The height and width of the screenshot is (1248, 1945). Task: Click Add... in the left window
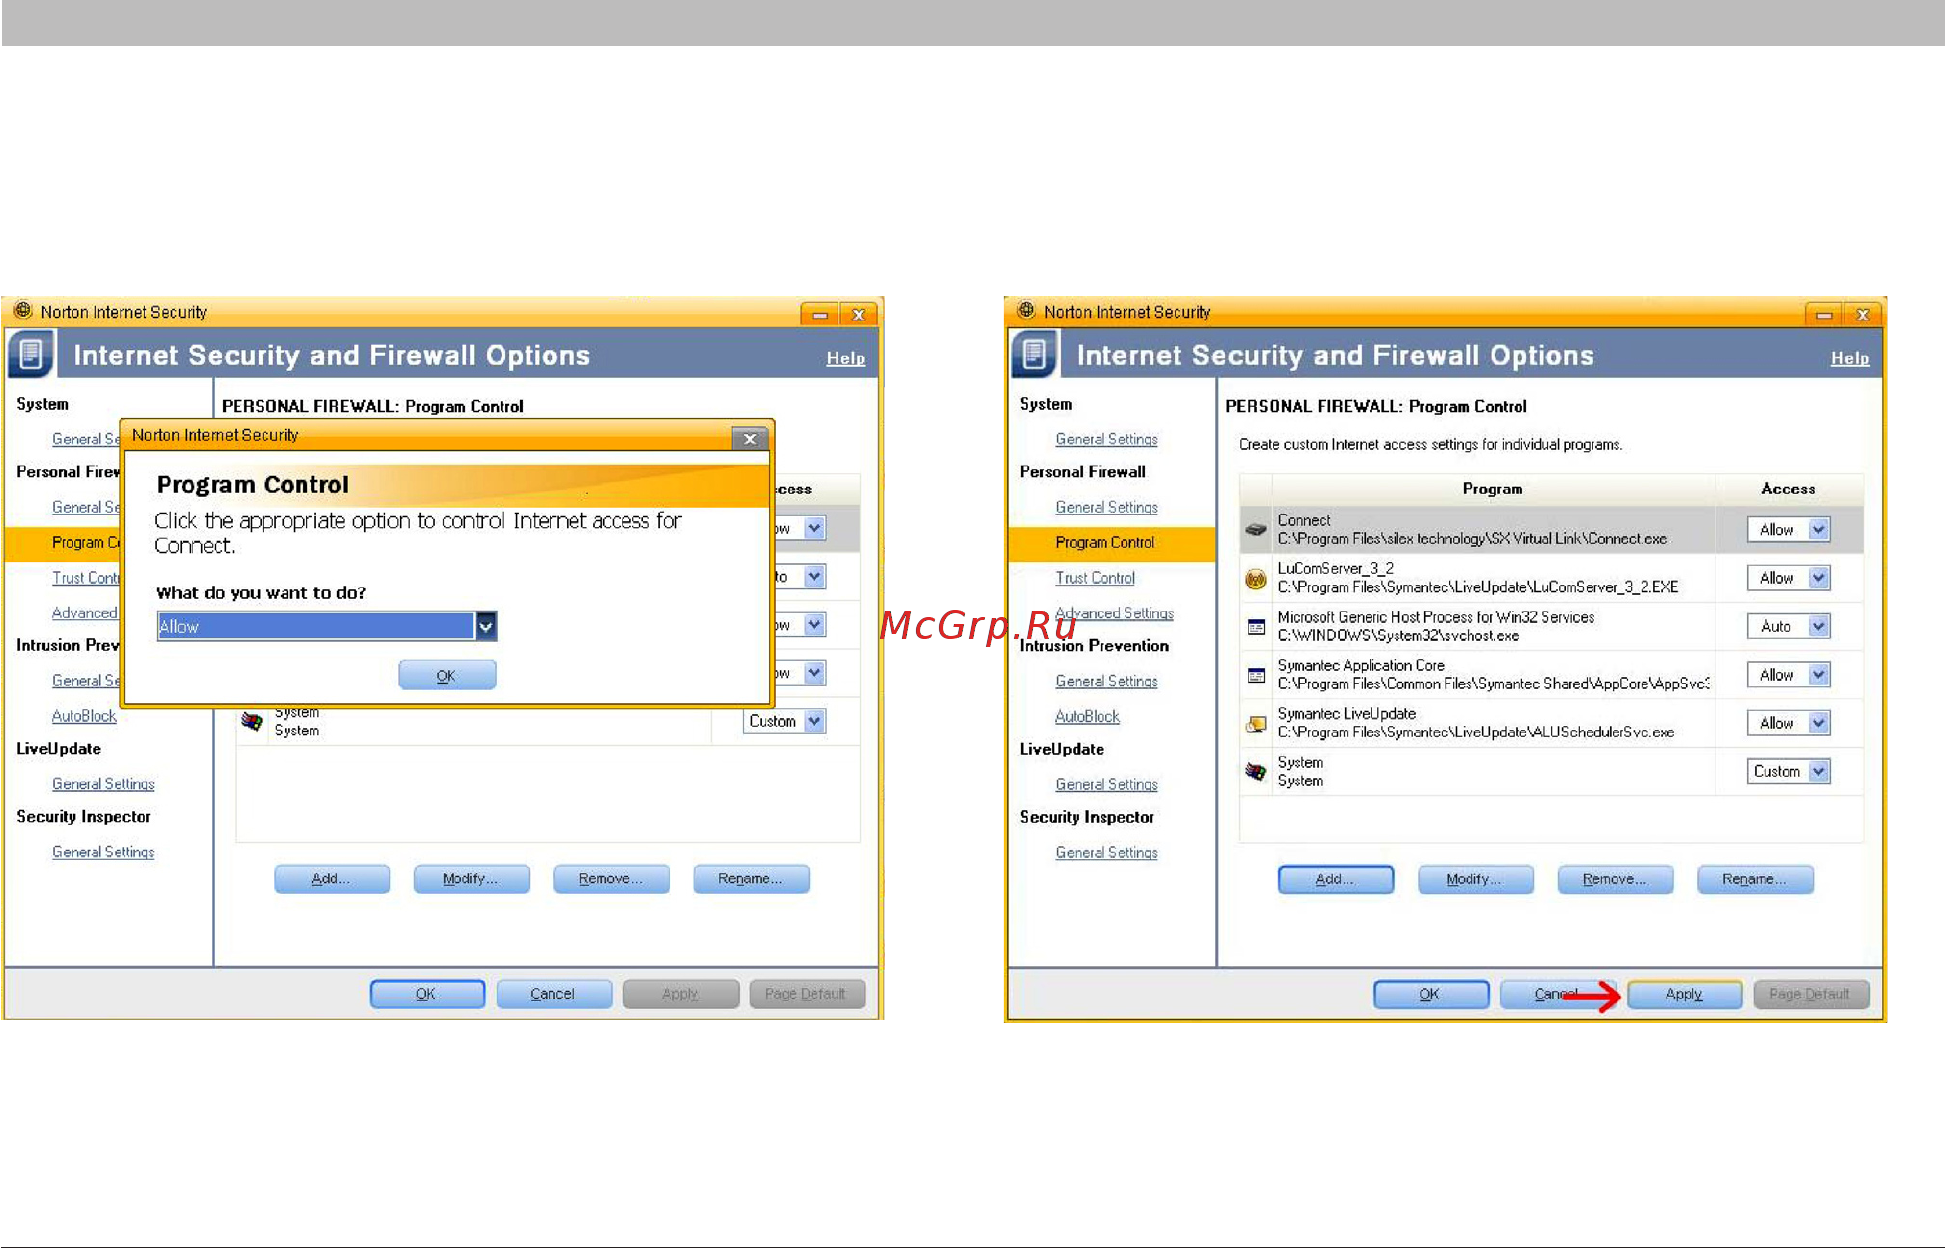[x=332, y=879]
